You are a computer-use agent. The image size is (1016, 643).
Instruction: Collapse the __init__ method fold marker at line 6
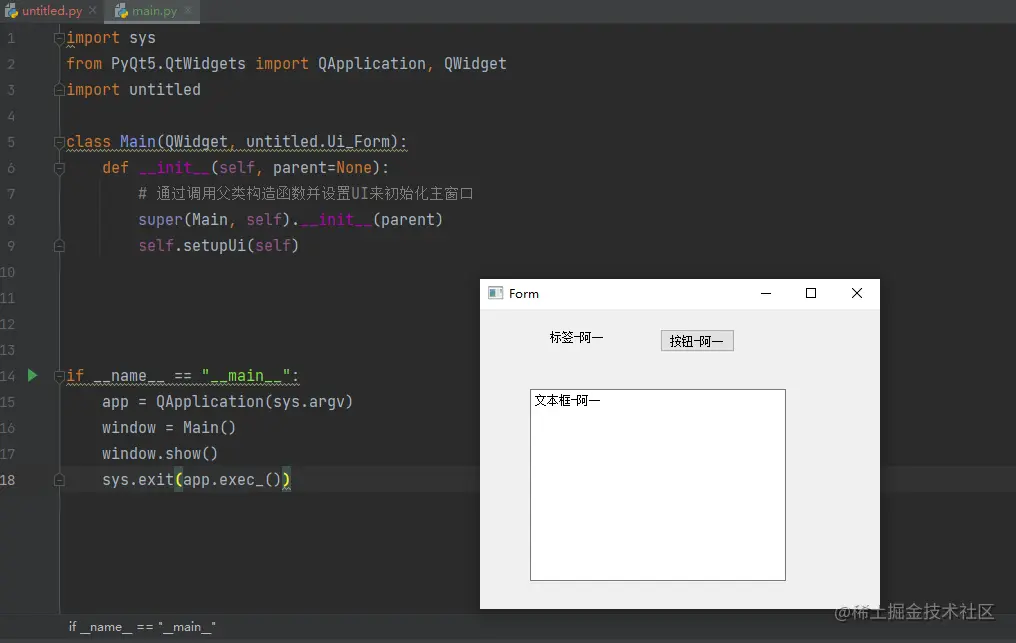[59, 168]
